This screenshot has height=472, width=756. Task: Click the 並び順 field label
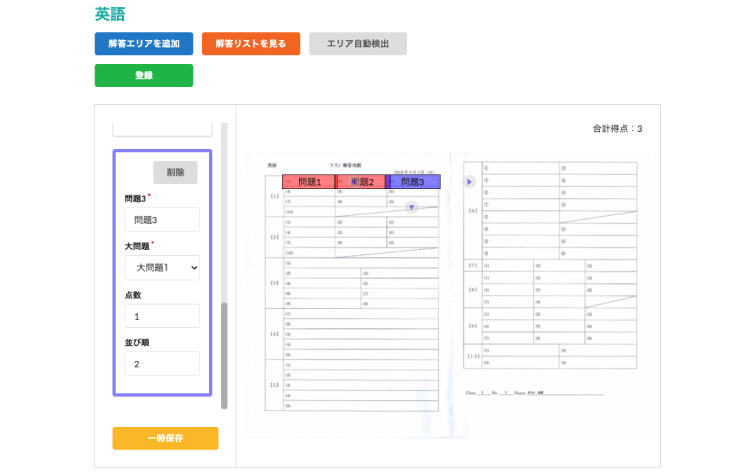[137, 343]
